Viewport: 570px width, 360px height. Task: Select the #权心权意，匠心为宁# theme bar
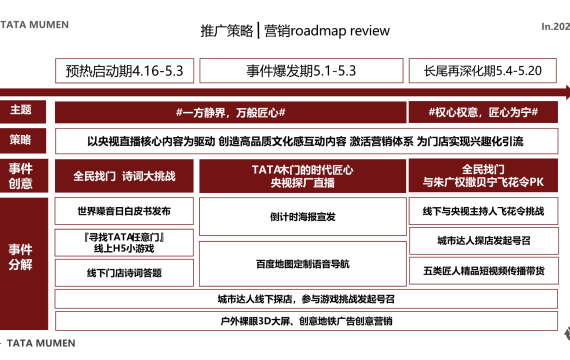pyautogui.click(x=483, y=112)
